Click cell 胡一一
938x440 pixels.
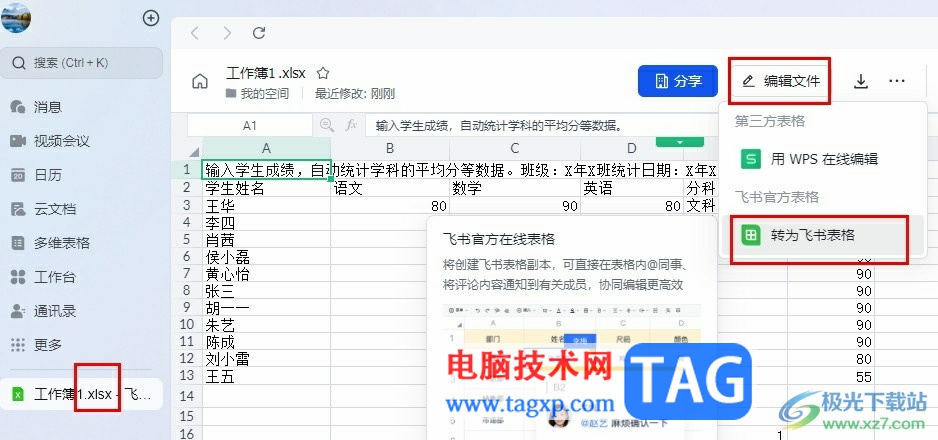(266, 308)
